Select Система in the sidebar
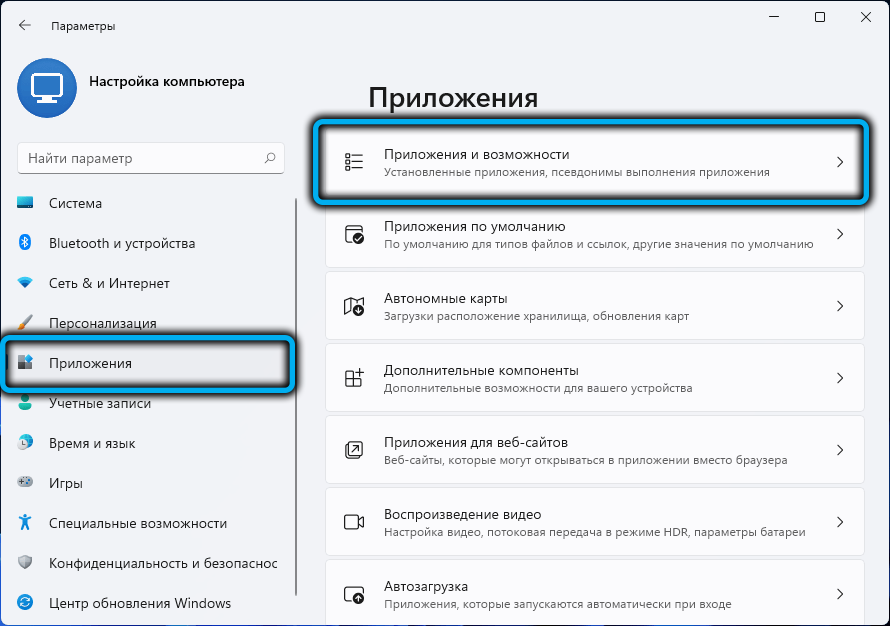Screen dimensions: 890x626 (76, 203)
